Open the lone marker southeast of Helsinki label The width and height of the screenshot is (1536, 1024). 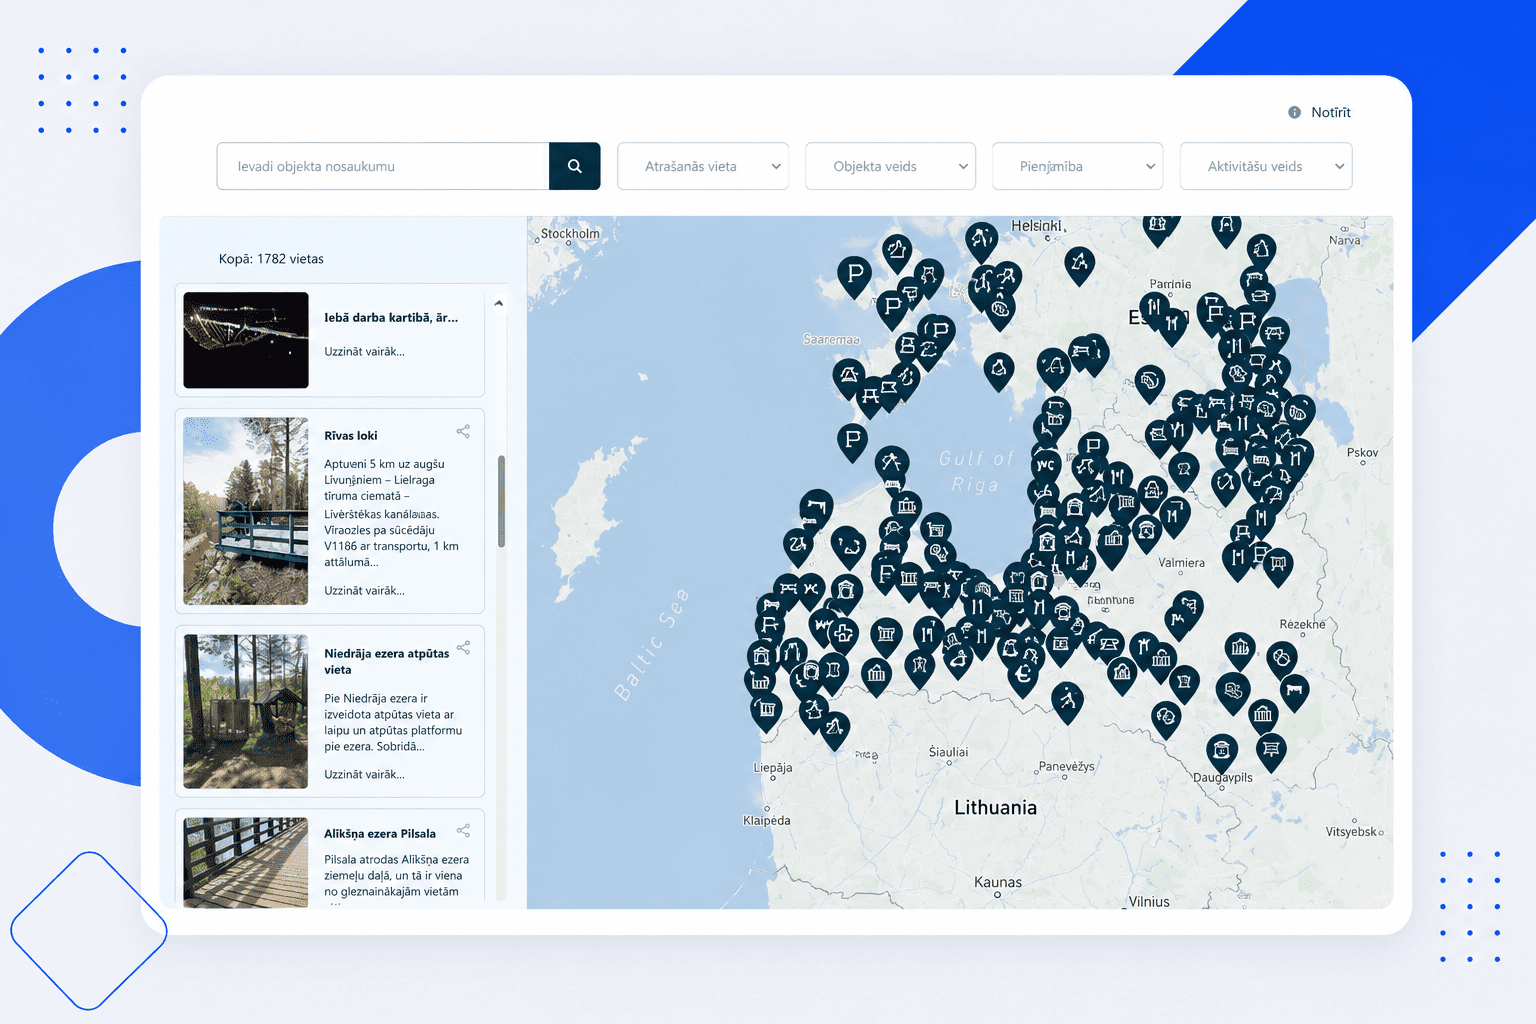1079,265
